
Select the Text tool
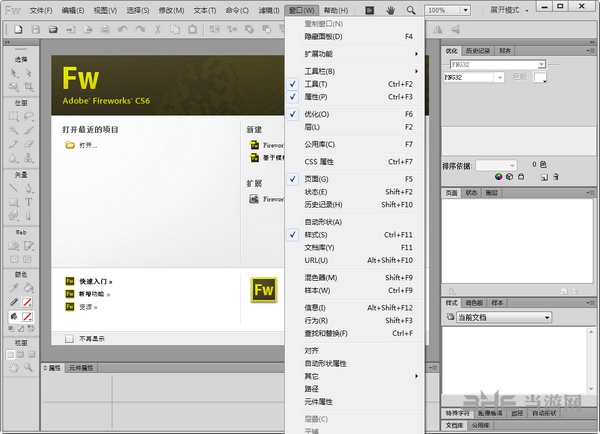point(29,202)
